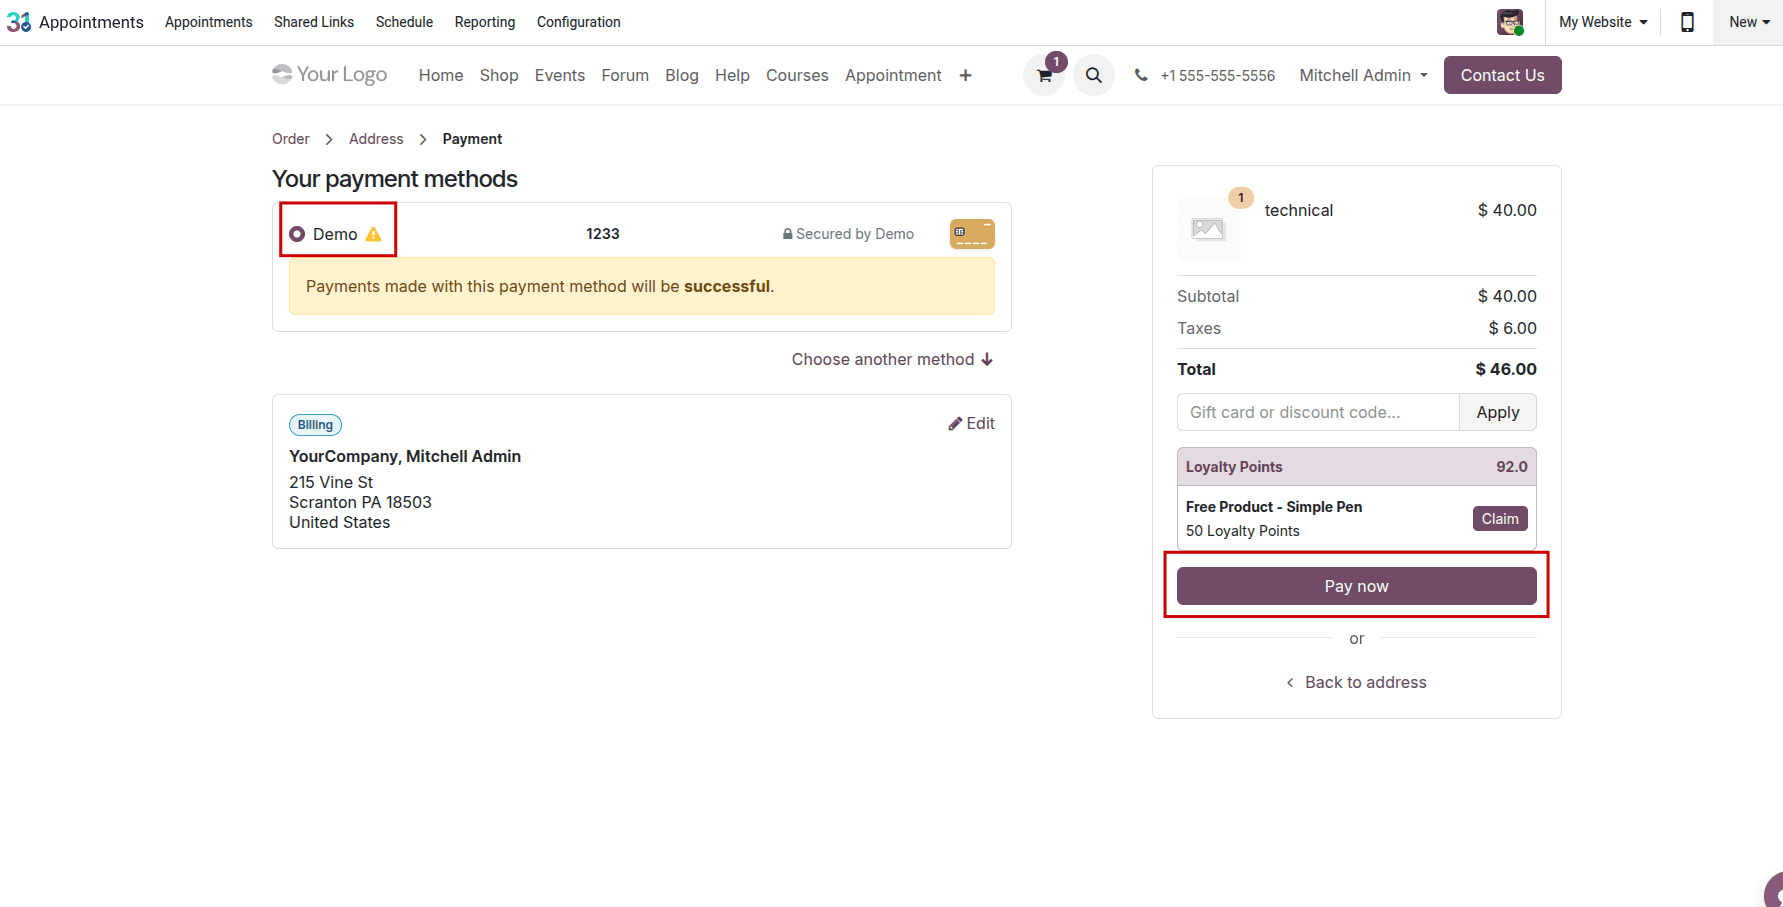The image size is (1783, 907).
Task: Open the shopping cart icon
Action: (x=1044, y=75)
